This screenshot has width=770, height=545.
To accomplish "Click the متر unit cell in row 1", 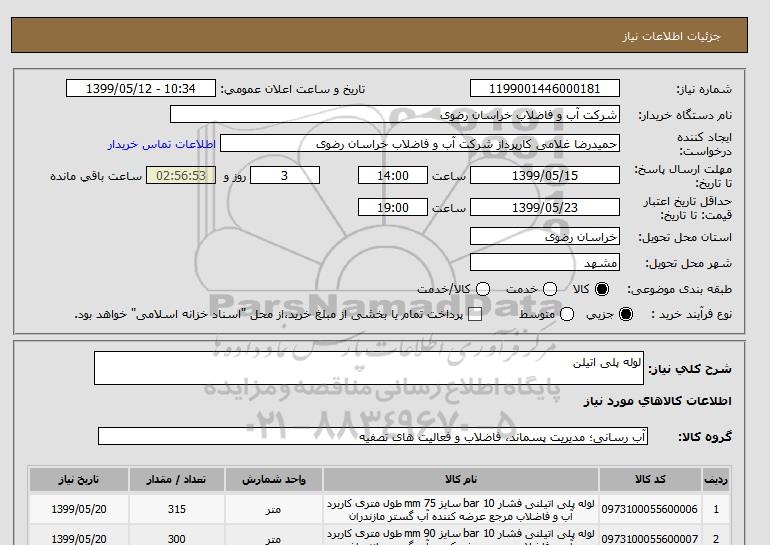I will tap(274, 509).
